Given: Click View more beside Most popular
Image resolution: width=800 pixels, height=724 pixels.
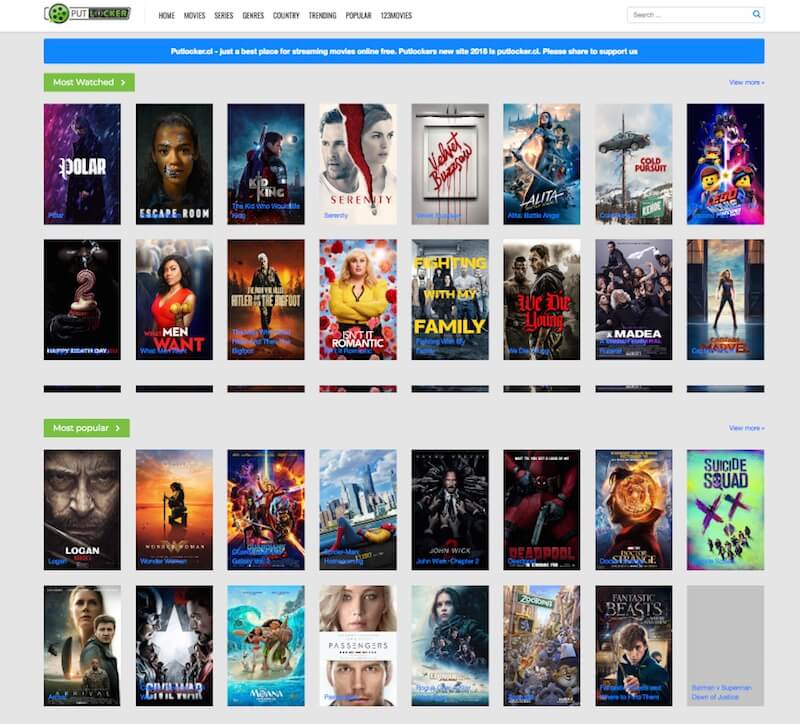Looking at the screenshot, I should click(x=746, y=428).
